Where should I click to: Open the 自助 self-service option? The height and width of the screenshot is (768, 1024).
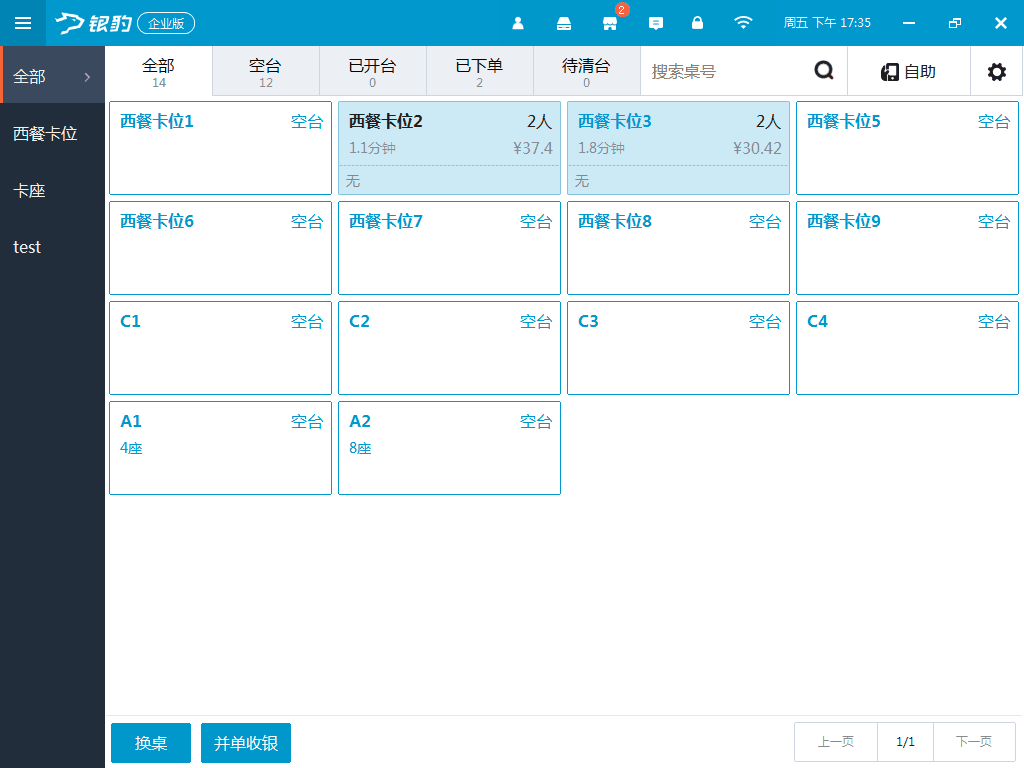(908, 71)
